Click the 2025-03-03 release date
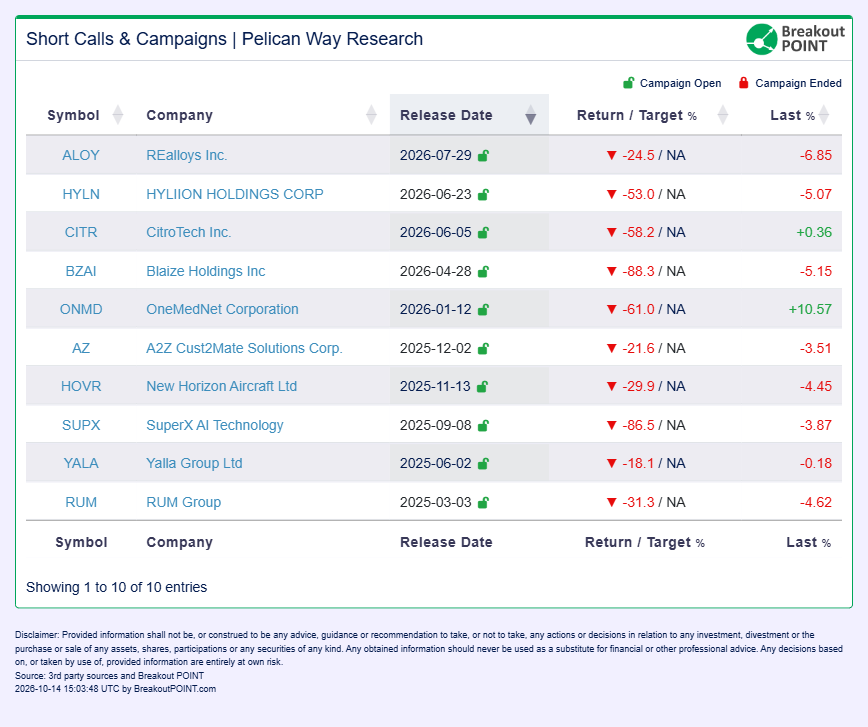The height and width of the screenshot is (727, 868). click(436, 502)
